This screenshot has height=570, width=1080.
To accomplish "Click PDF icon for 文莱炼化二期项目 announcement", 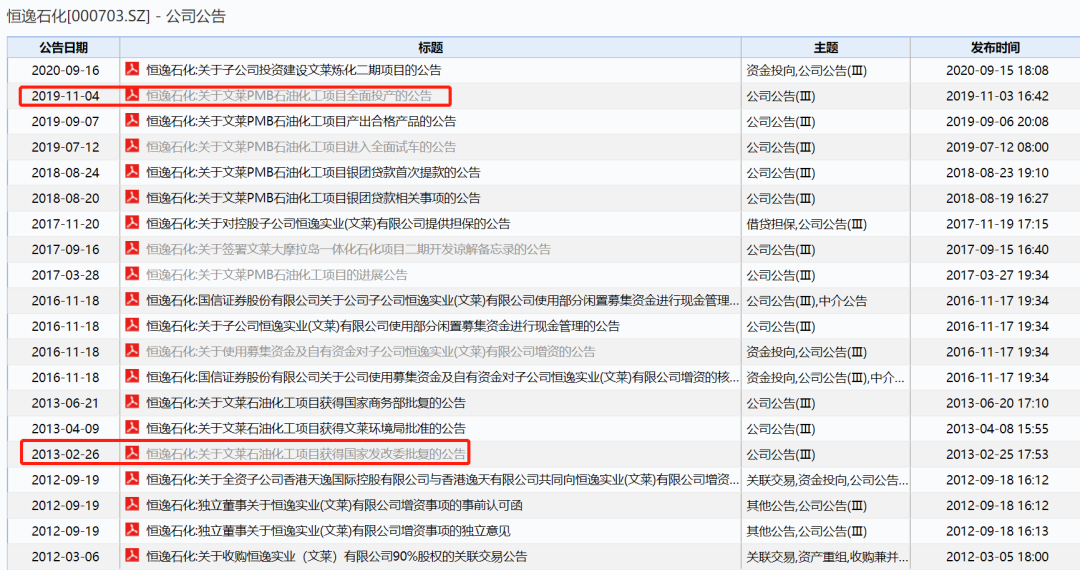I will [x=132, y=70].
